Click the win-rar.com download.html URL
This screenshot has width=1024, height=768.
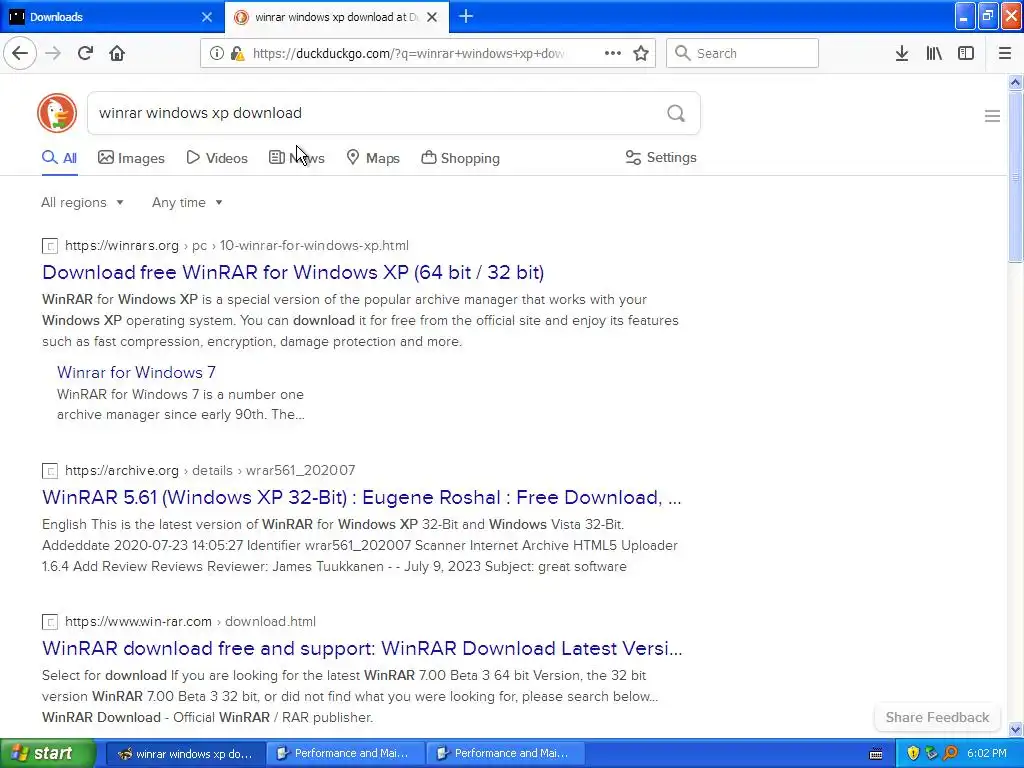[x=191, y=621]
